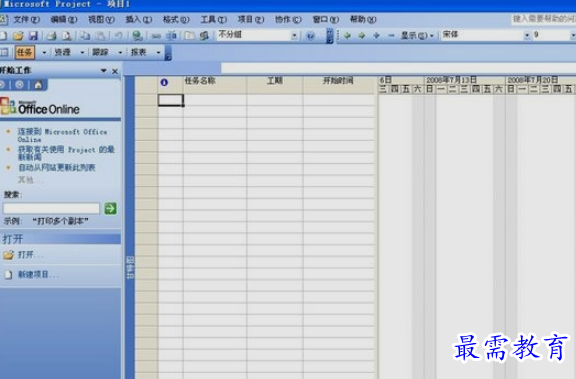Screen dimensions: 576x379
Task: Click the 新建项目... link
Action: [38, 275]
